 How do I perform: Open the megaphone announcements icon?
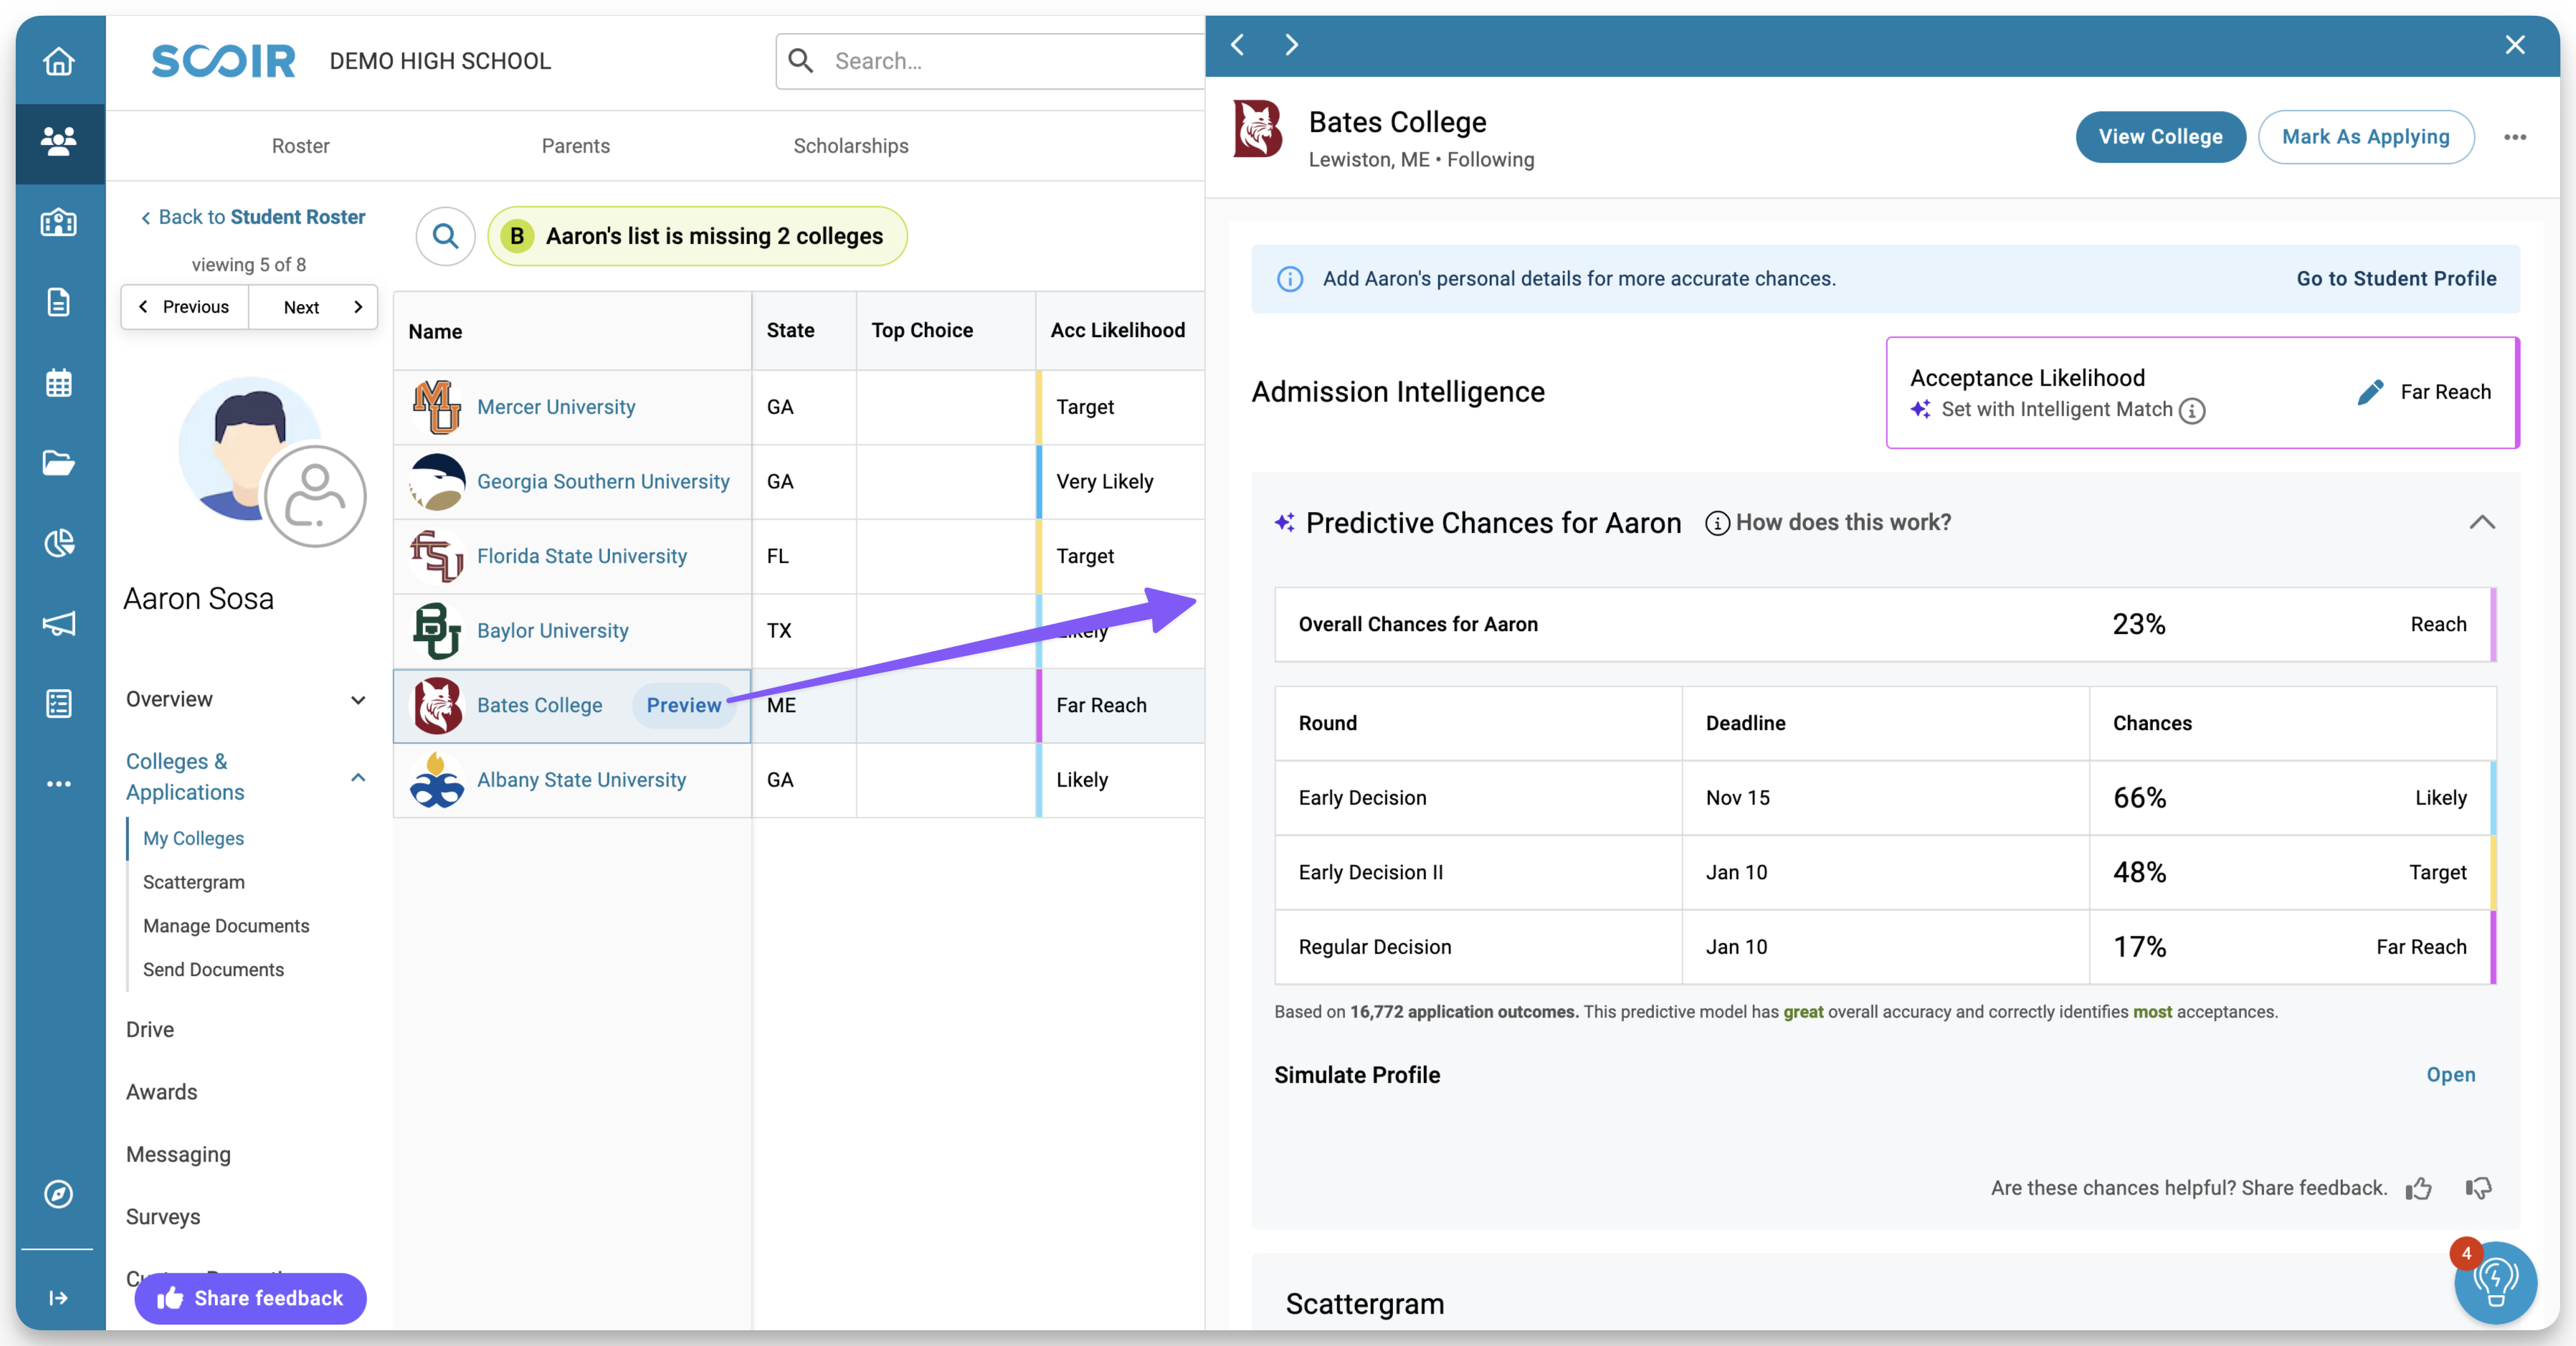point(58,624)
